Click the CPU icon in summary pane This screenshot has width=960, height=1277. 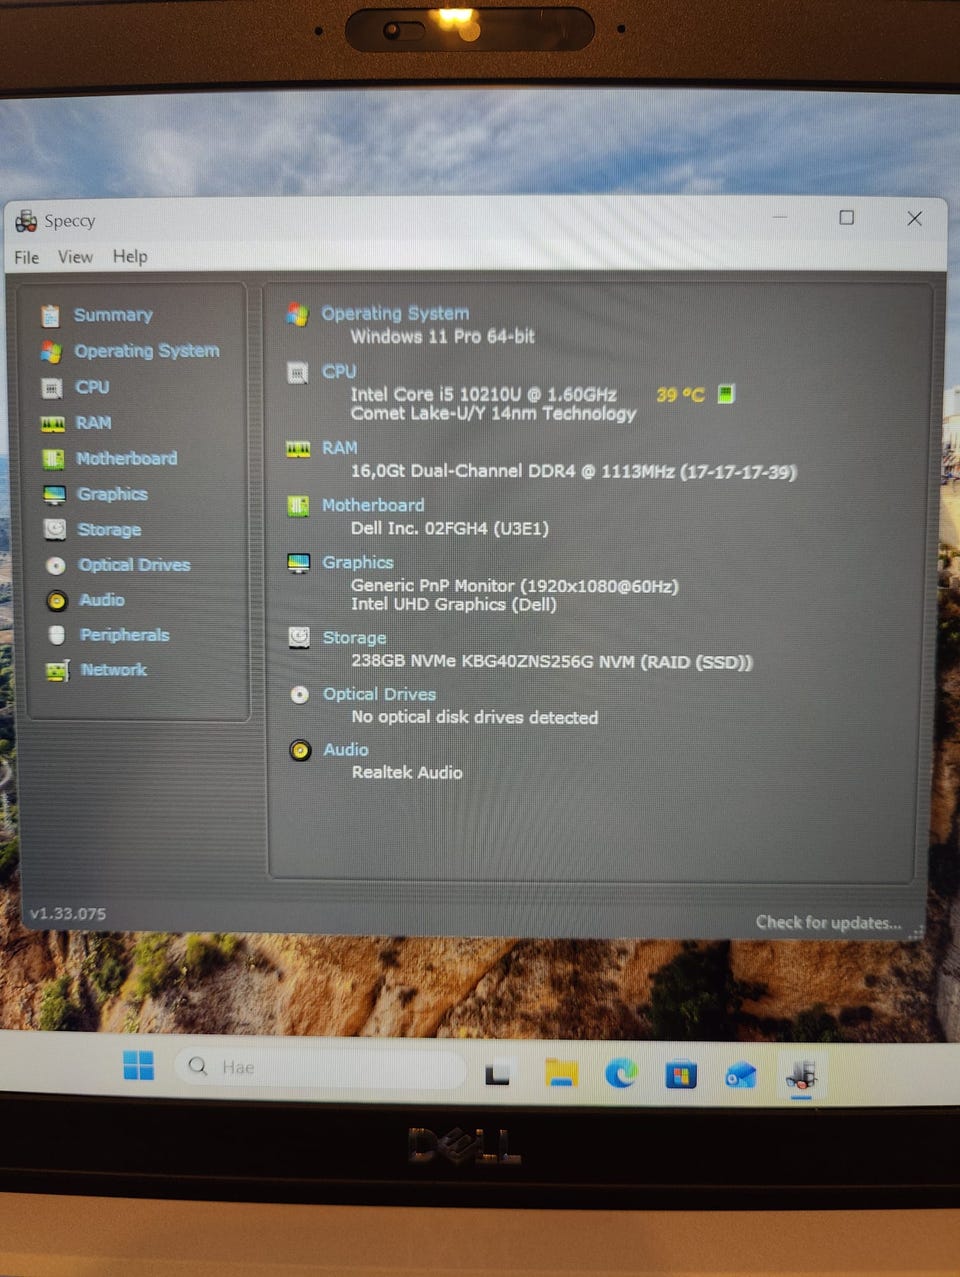coord(298,373)
